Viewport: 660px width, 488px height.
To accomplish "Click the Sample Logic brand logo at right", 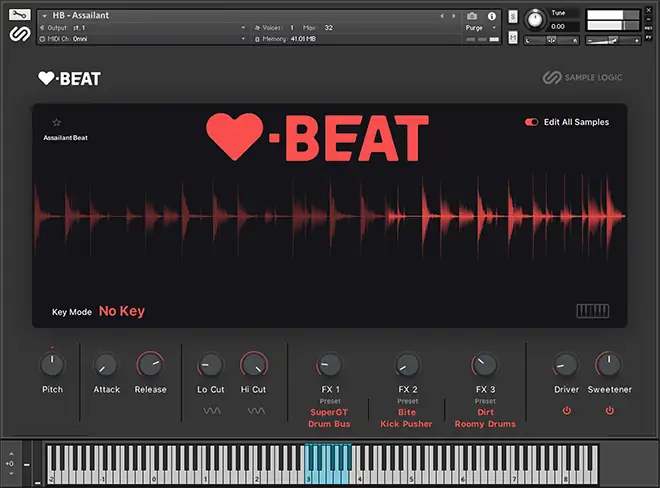I will click(582, 77).
